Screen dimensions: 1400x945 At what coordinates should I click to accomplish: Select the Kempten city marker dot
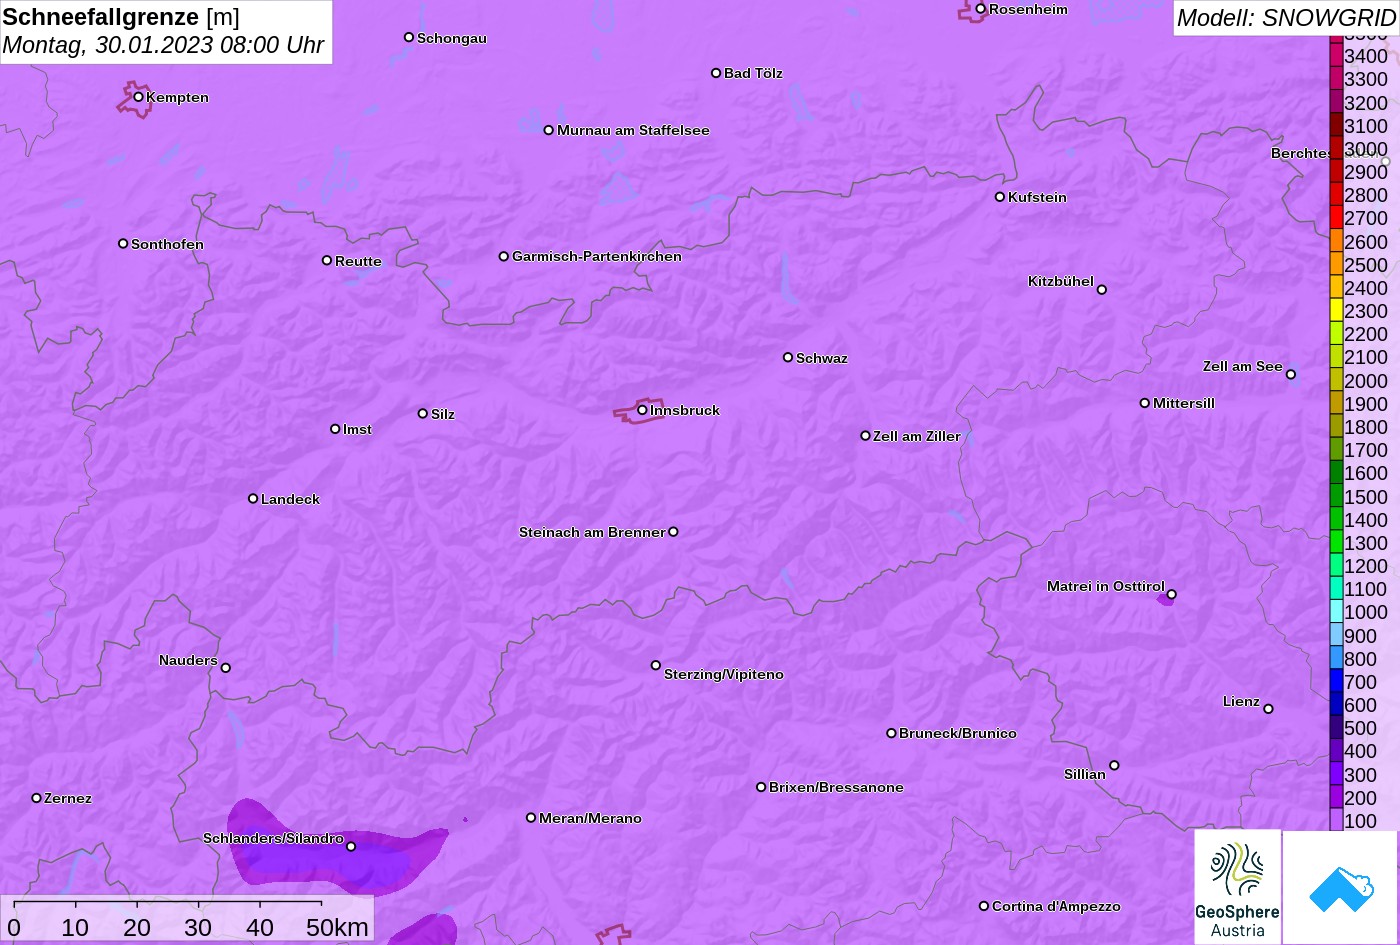click(x=138, y=97)
